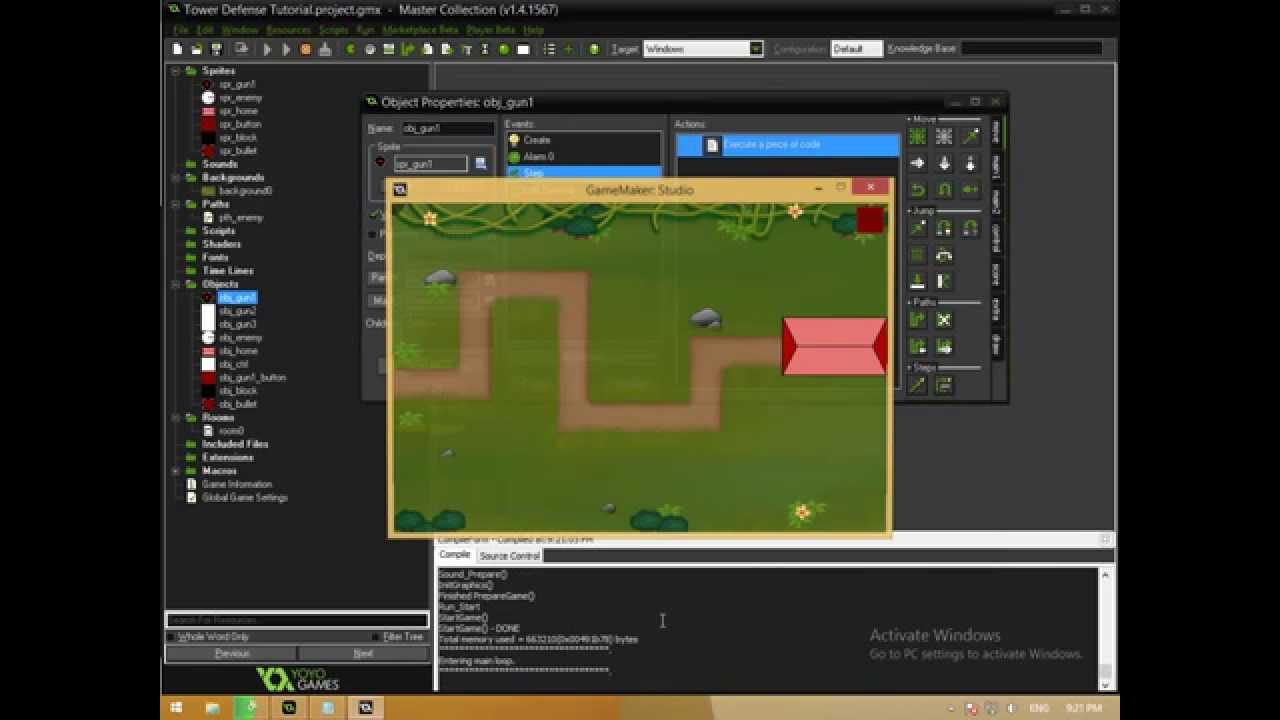Click the dark red gun button in game
Viewport: 1280px width, 720px height.
tap(869, 220)
